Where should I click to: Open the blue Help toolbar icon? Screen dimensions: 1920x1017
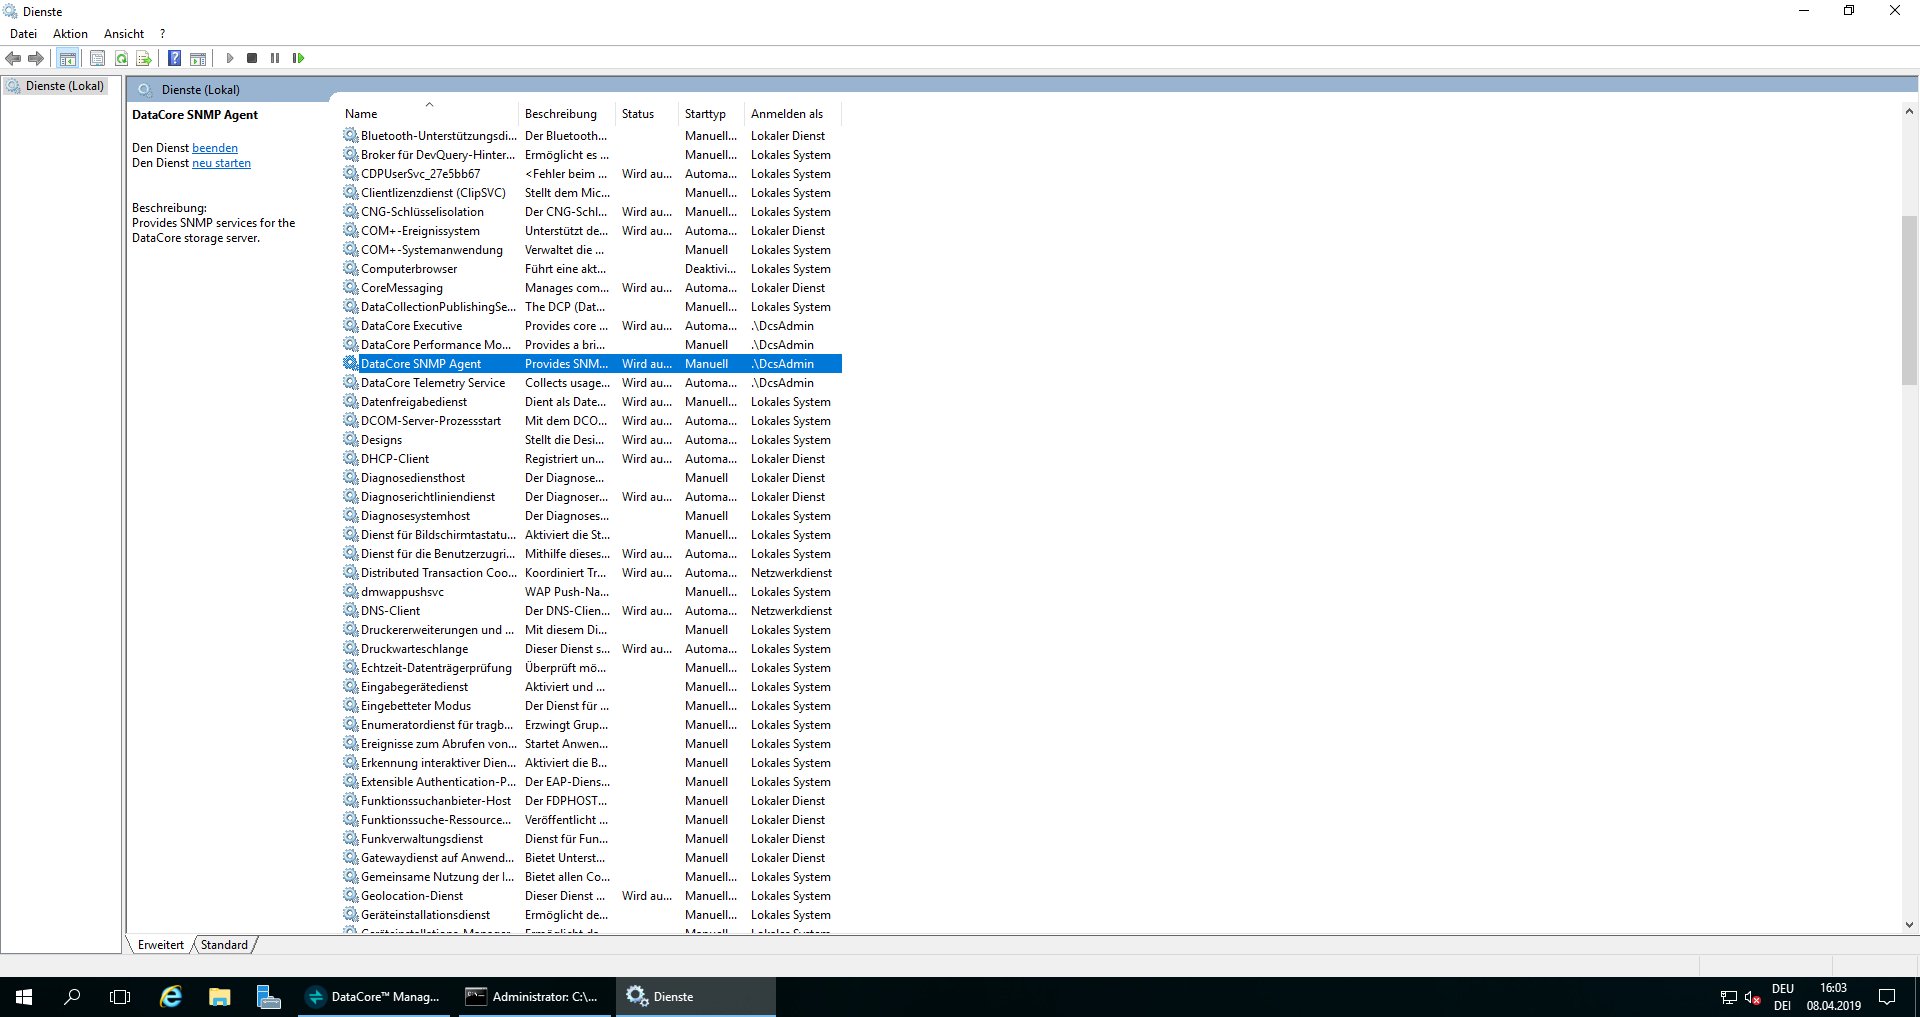[x=174, y=58]
